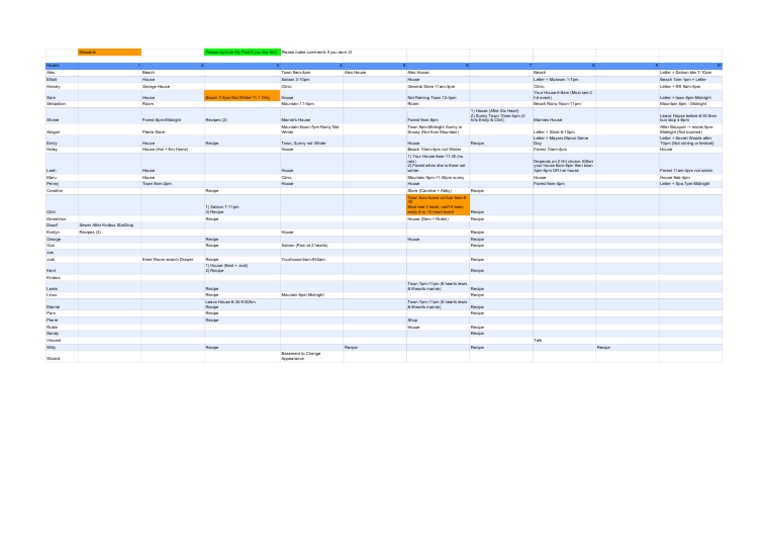Select the Willy name cell
This screenshot has height=543, width=768.
(x=62, y=347)
